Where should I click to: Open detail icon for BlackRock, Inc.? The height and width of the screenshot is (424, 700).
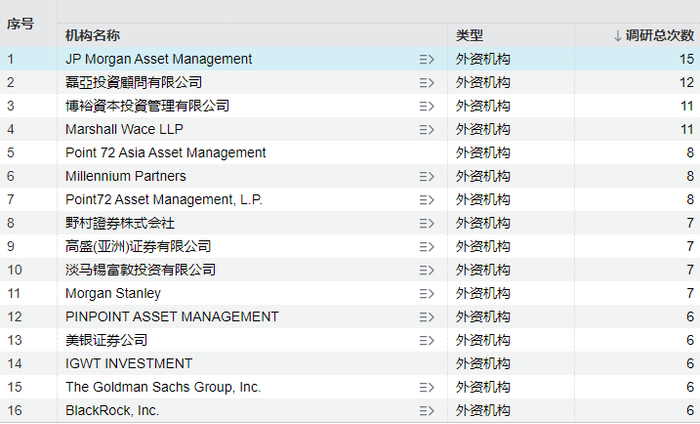(427, 410)
